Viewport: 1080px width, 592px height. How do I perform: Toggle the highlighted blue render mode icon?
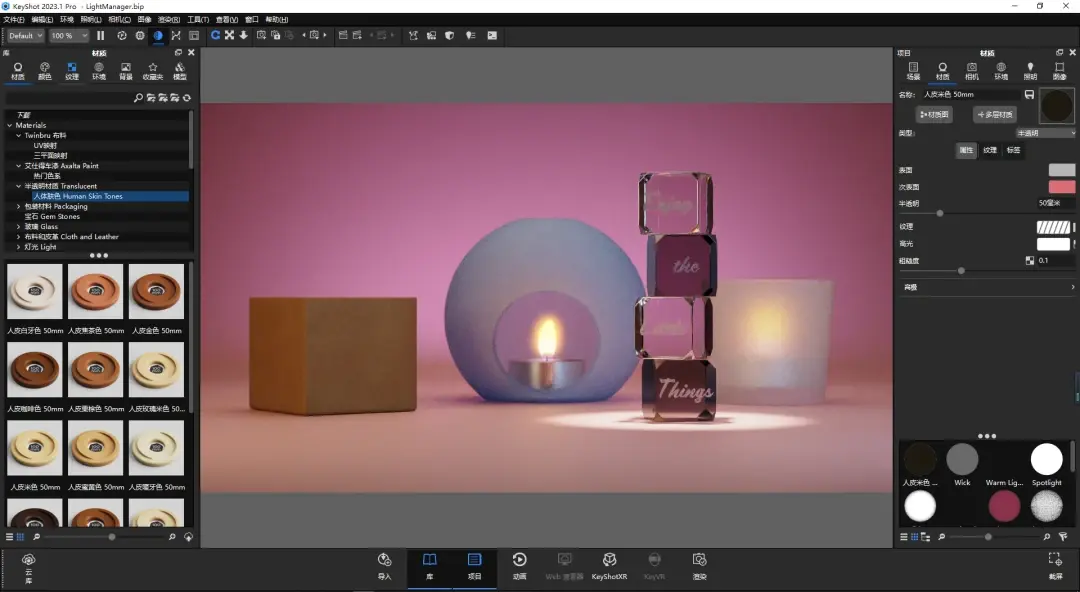click(x=158, y=35)
